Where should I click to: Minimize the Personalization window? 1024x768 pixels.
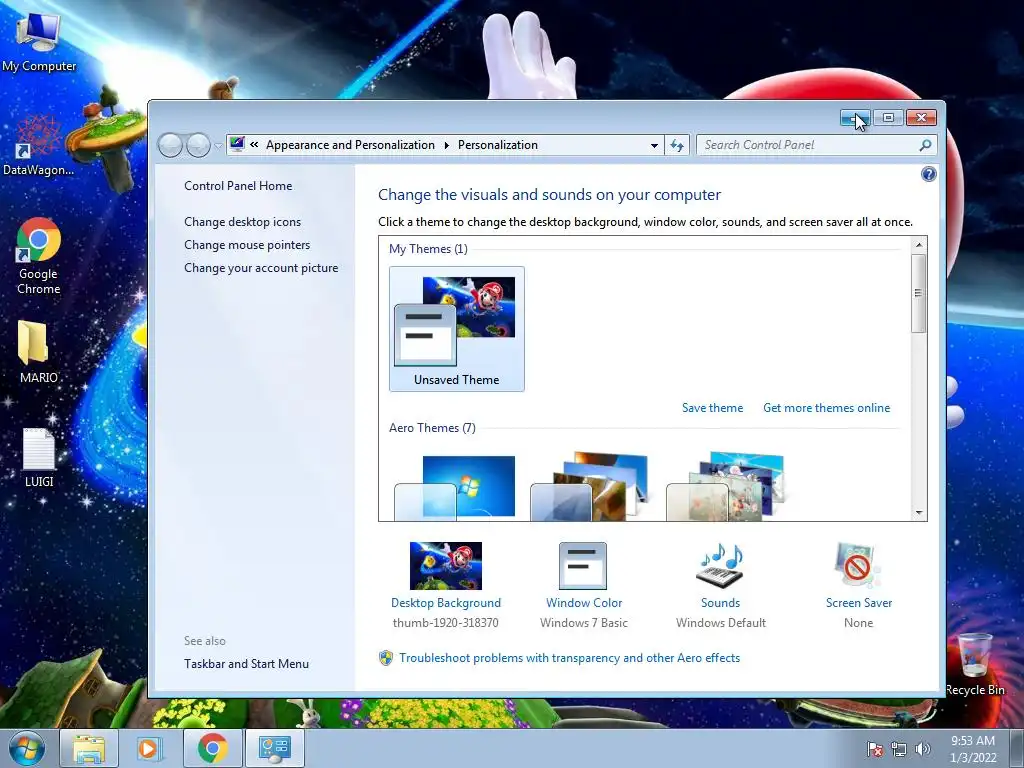pos(855,118)
